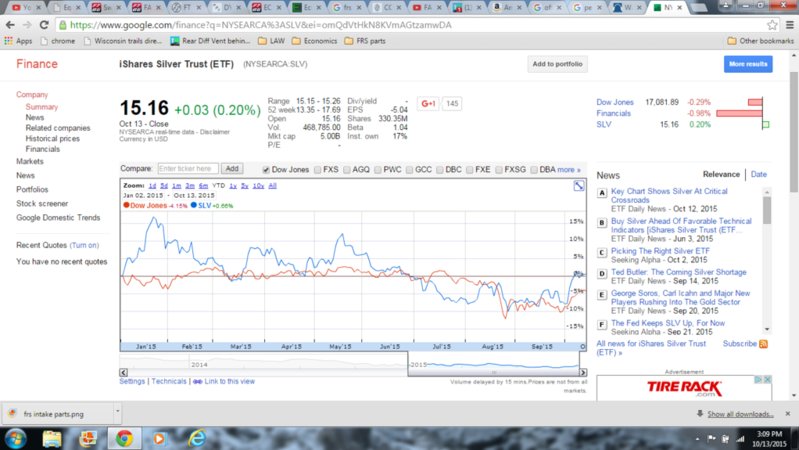Click the AdChoices icon on Tire Rack ad
799x450 pixels.
(x=759, y=380)
